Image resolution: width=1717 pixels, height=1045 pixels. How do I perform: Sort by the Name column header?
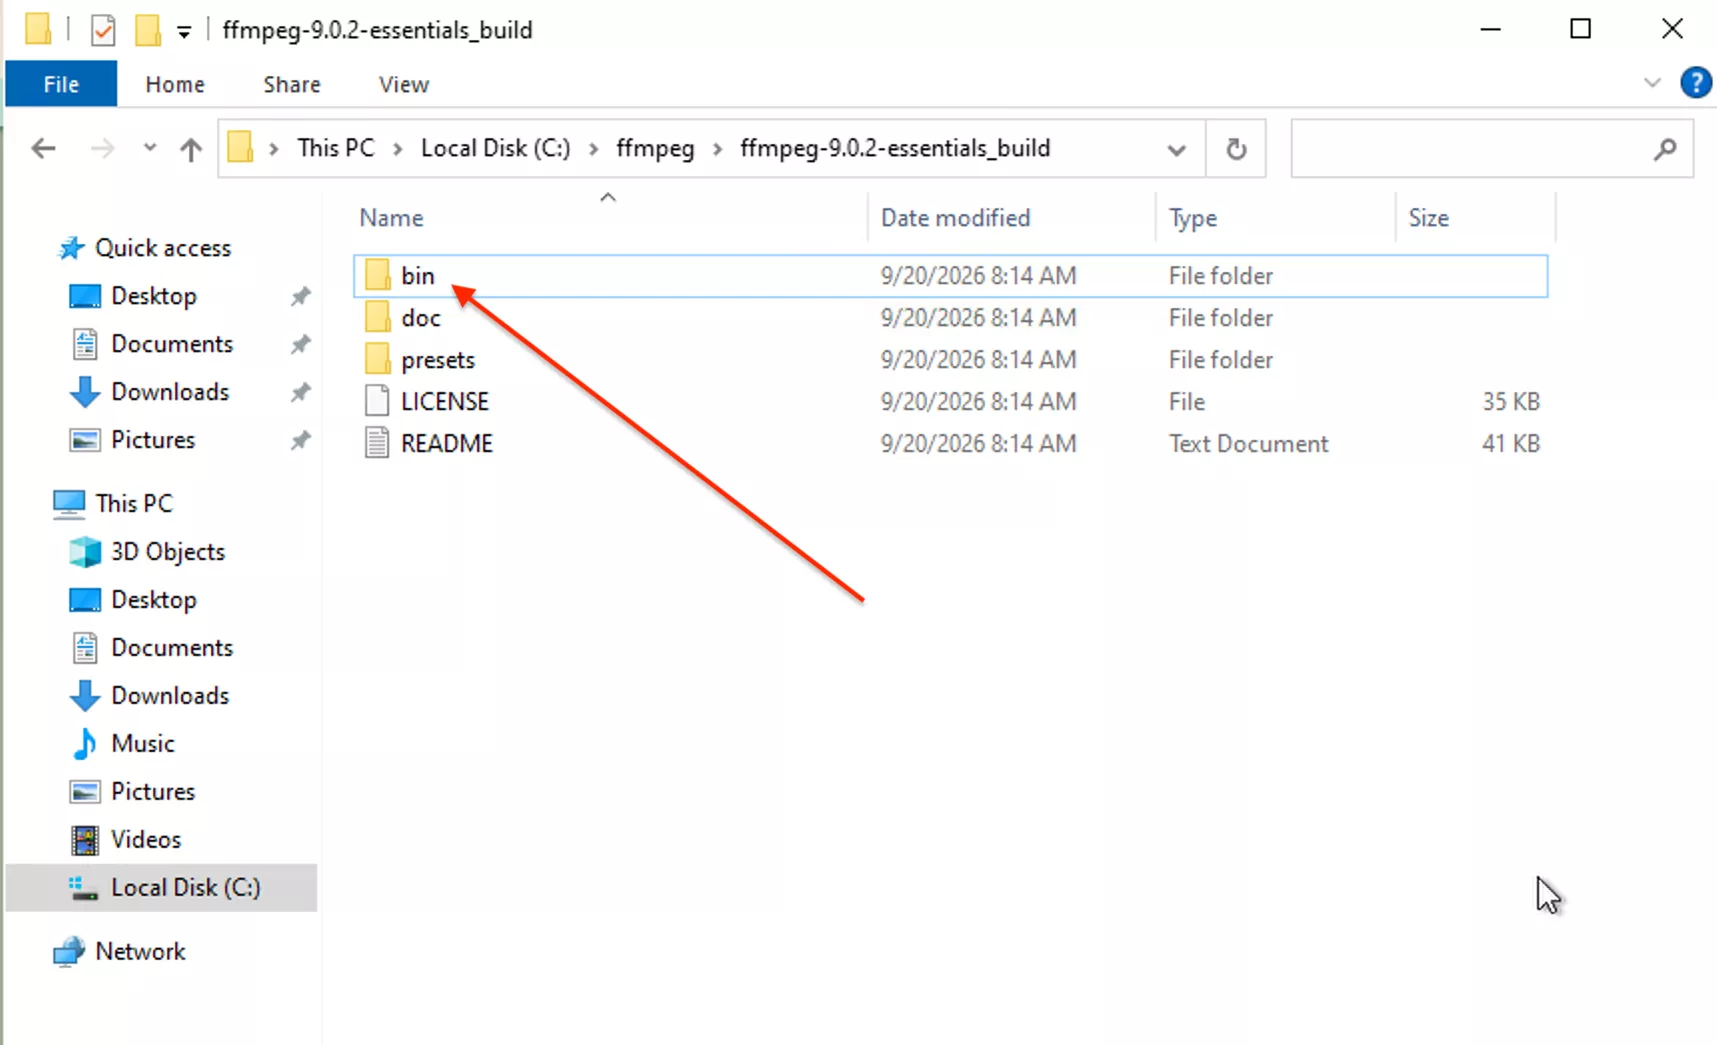(391, 218)
